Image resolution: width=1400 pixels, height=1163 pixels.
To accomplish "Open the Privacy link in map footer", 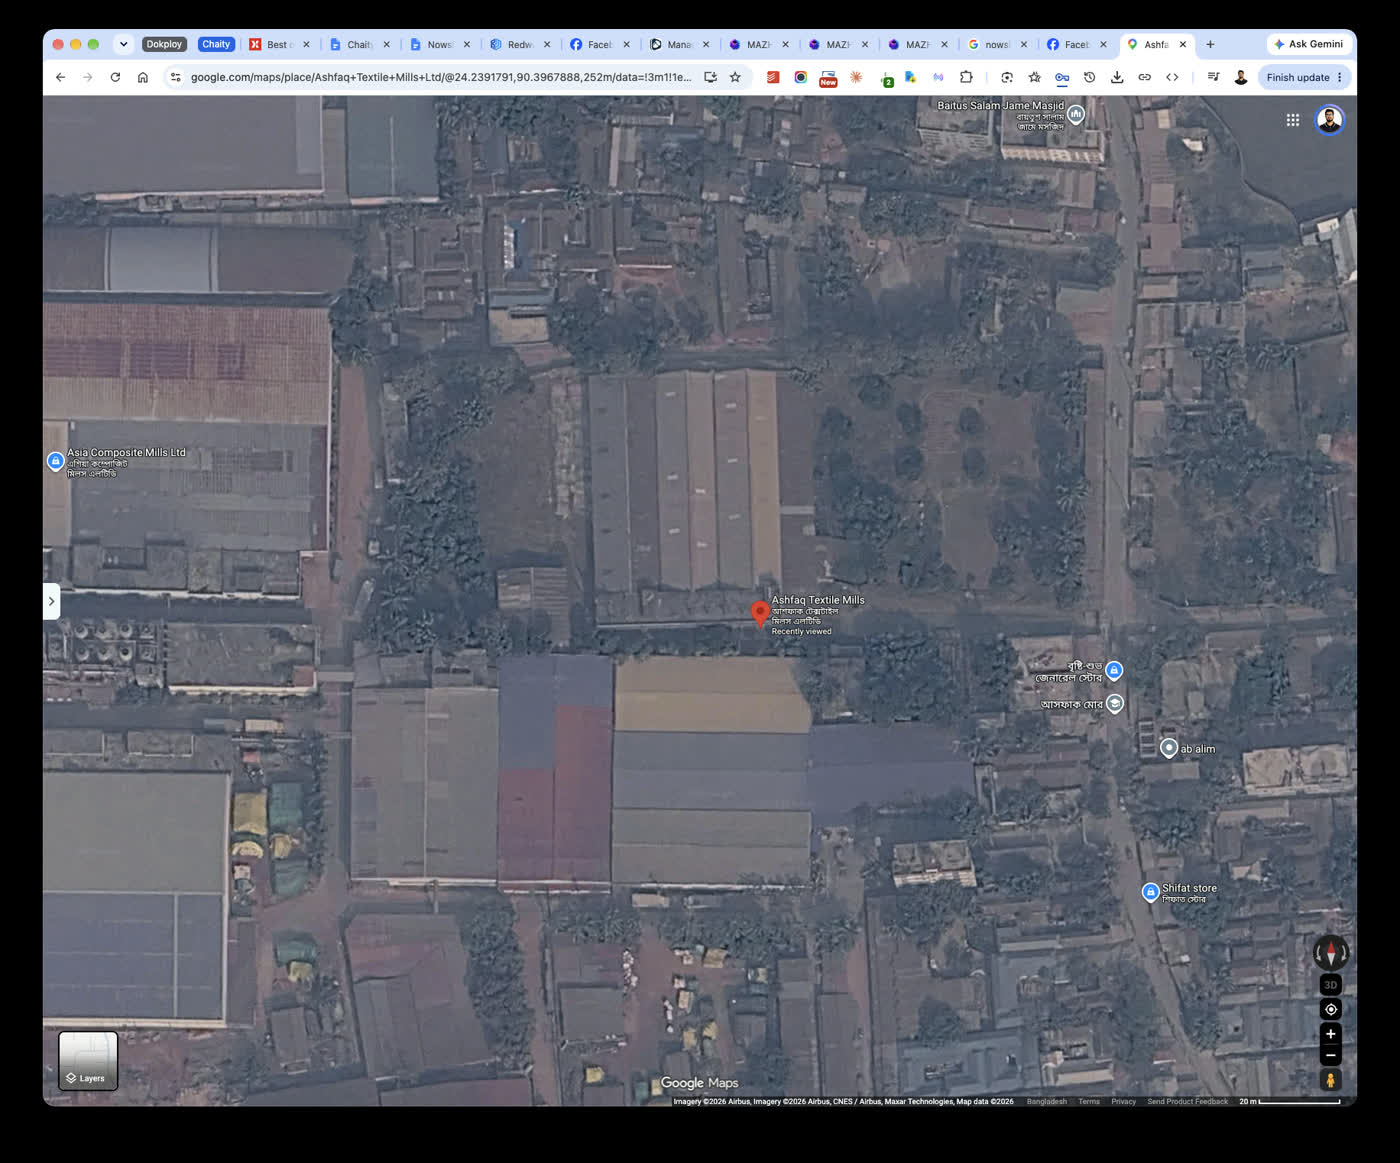I will coord(1123,1101).
